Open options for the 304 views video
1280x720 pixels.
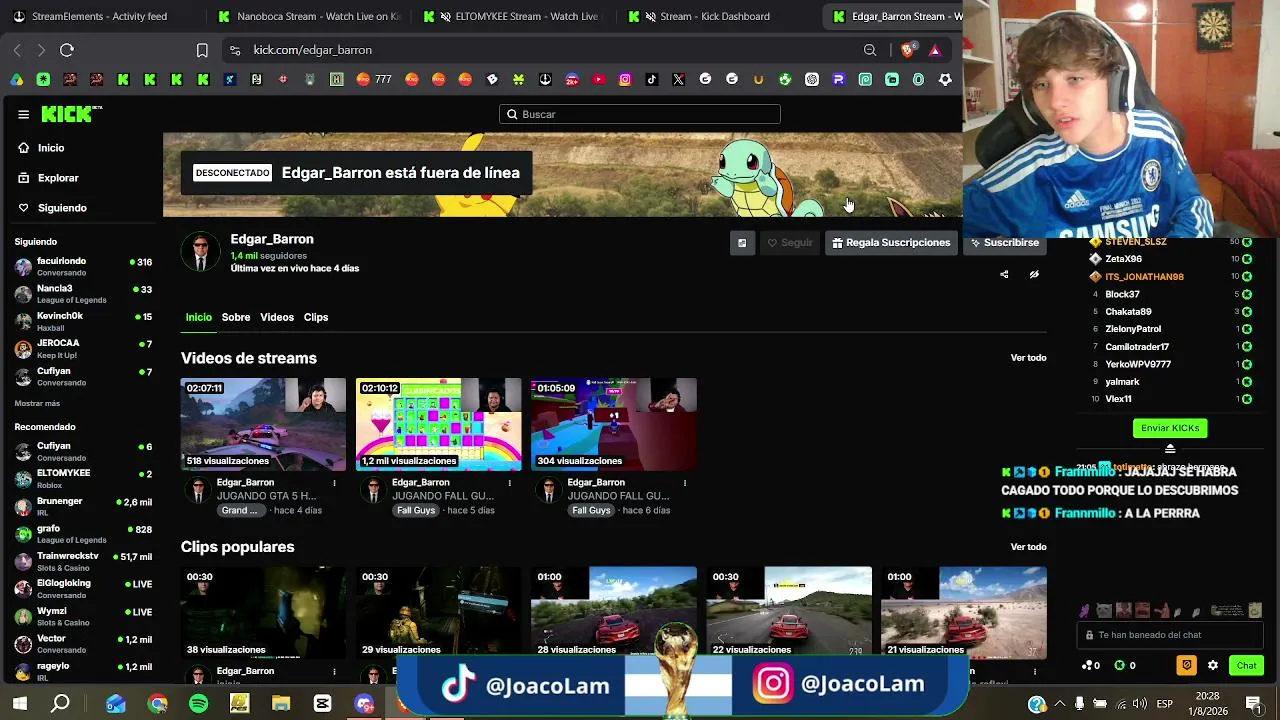[685, 483]
